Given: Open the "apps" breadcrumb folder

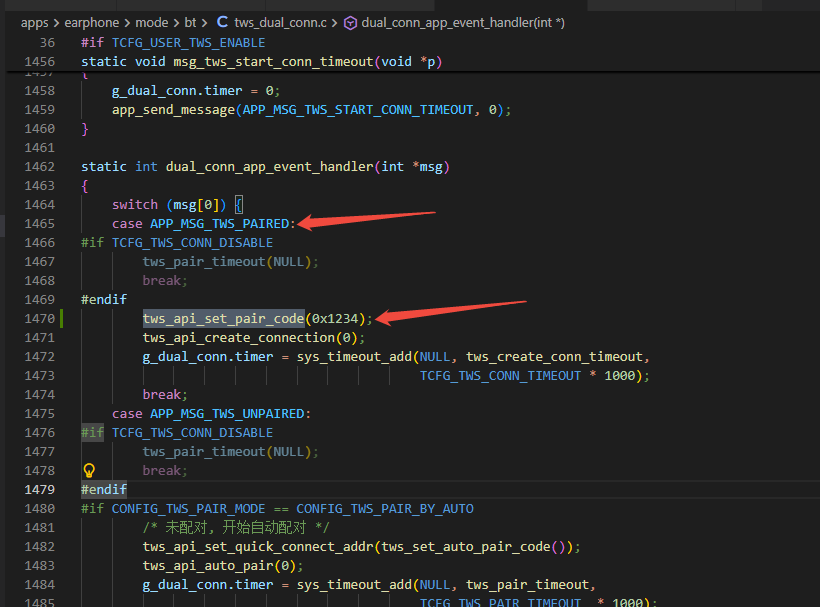Looking at the screenshot, I should coord(35,23).
